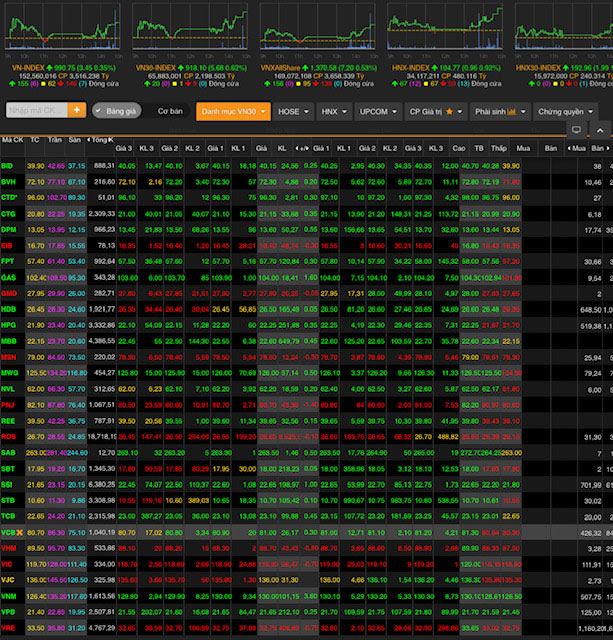Click the chart icon on the Phái sinh button
This screenshot has width=613, height=640.
tap(512, 111)
